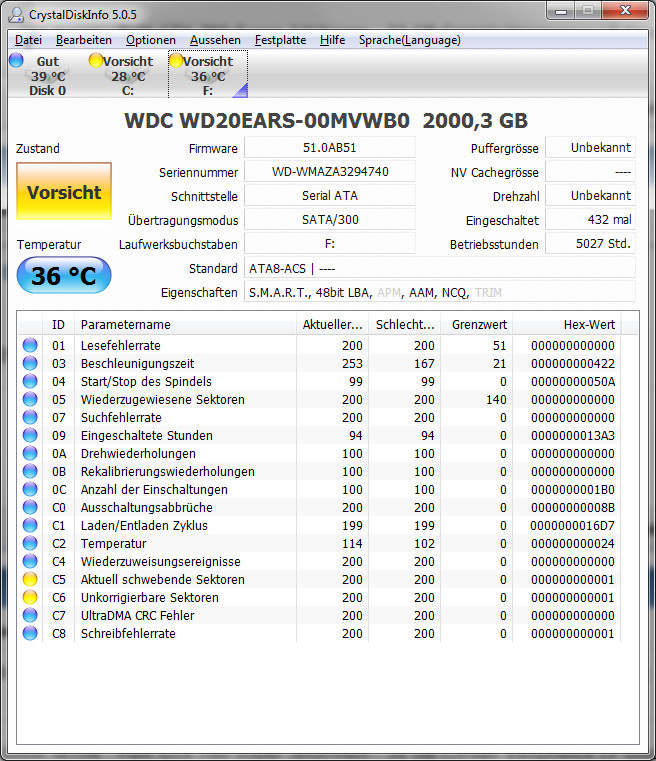This screenshot has height=761, width=656.
Task: Click blue status icon for UltraDMA CRC Fehler
Action: (30, 615)
